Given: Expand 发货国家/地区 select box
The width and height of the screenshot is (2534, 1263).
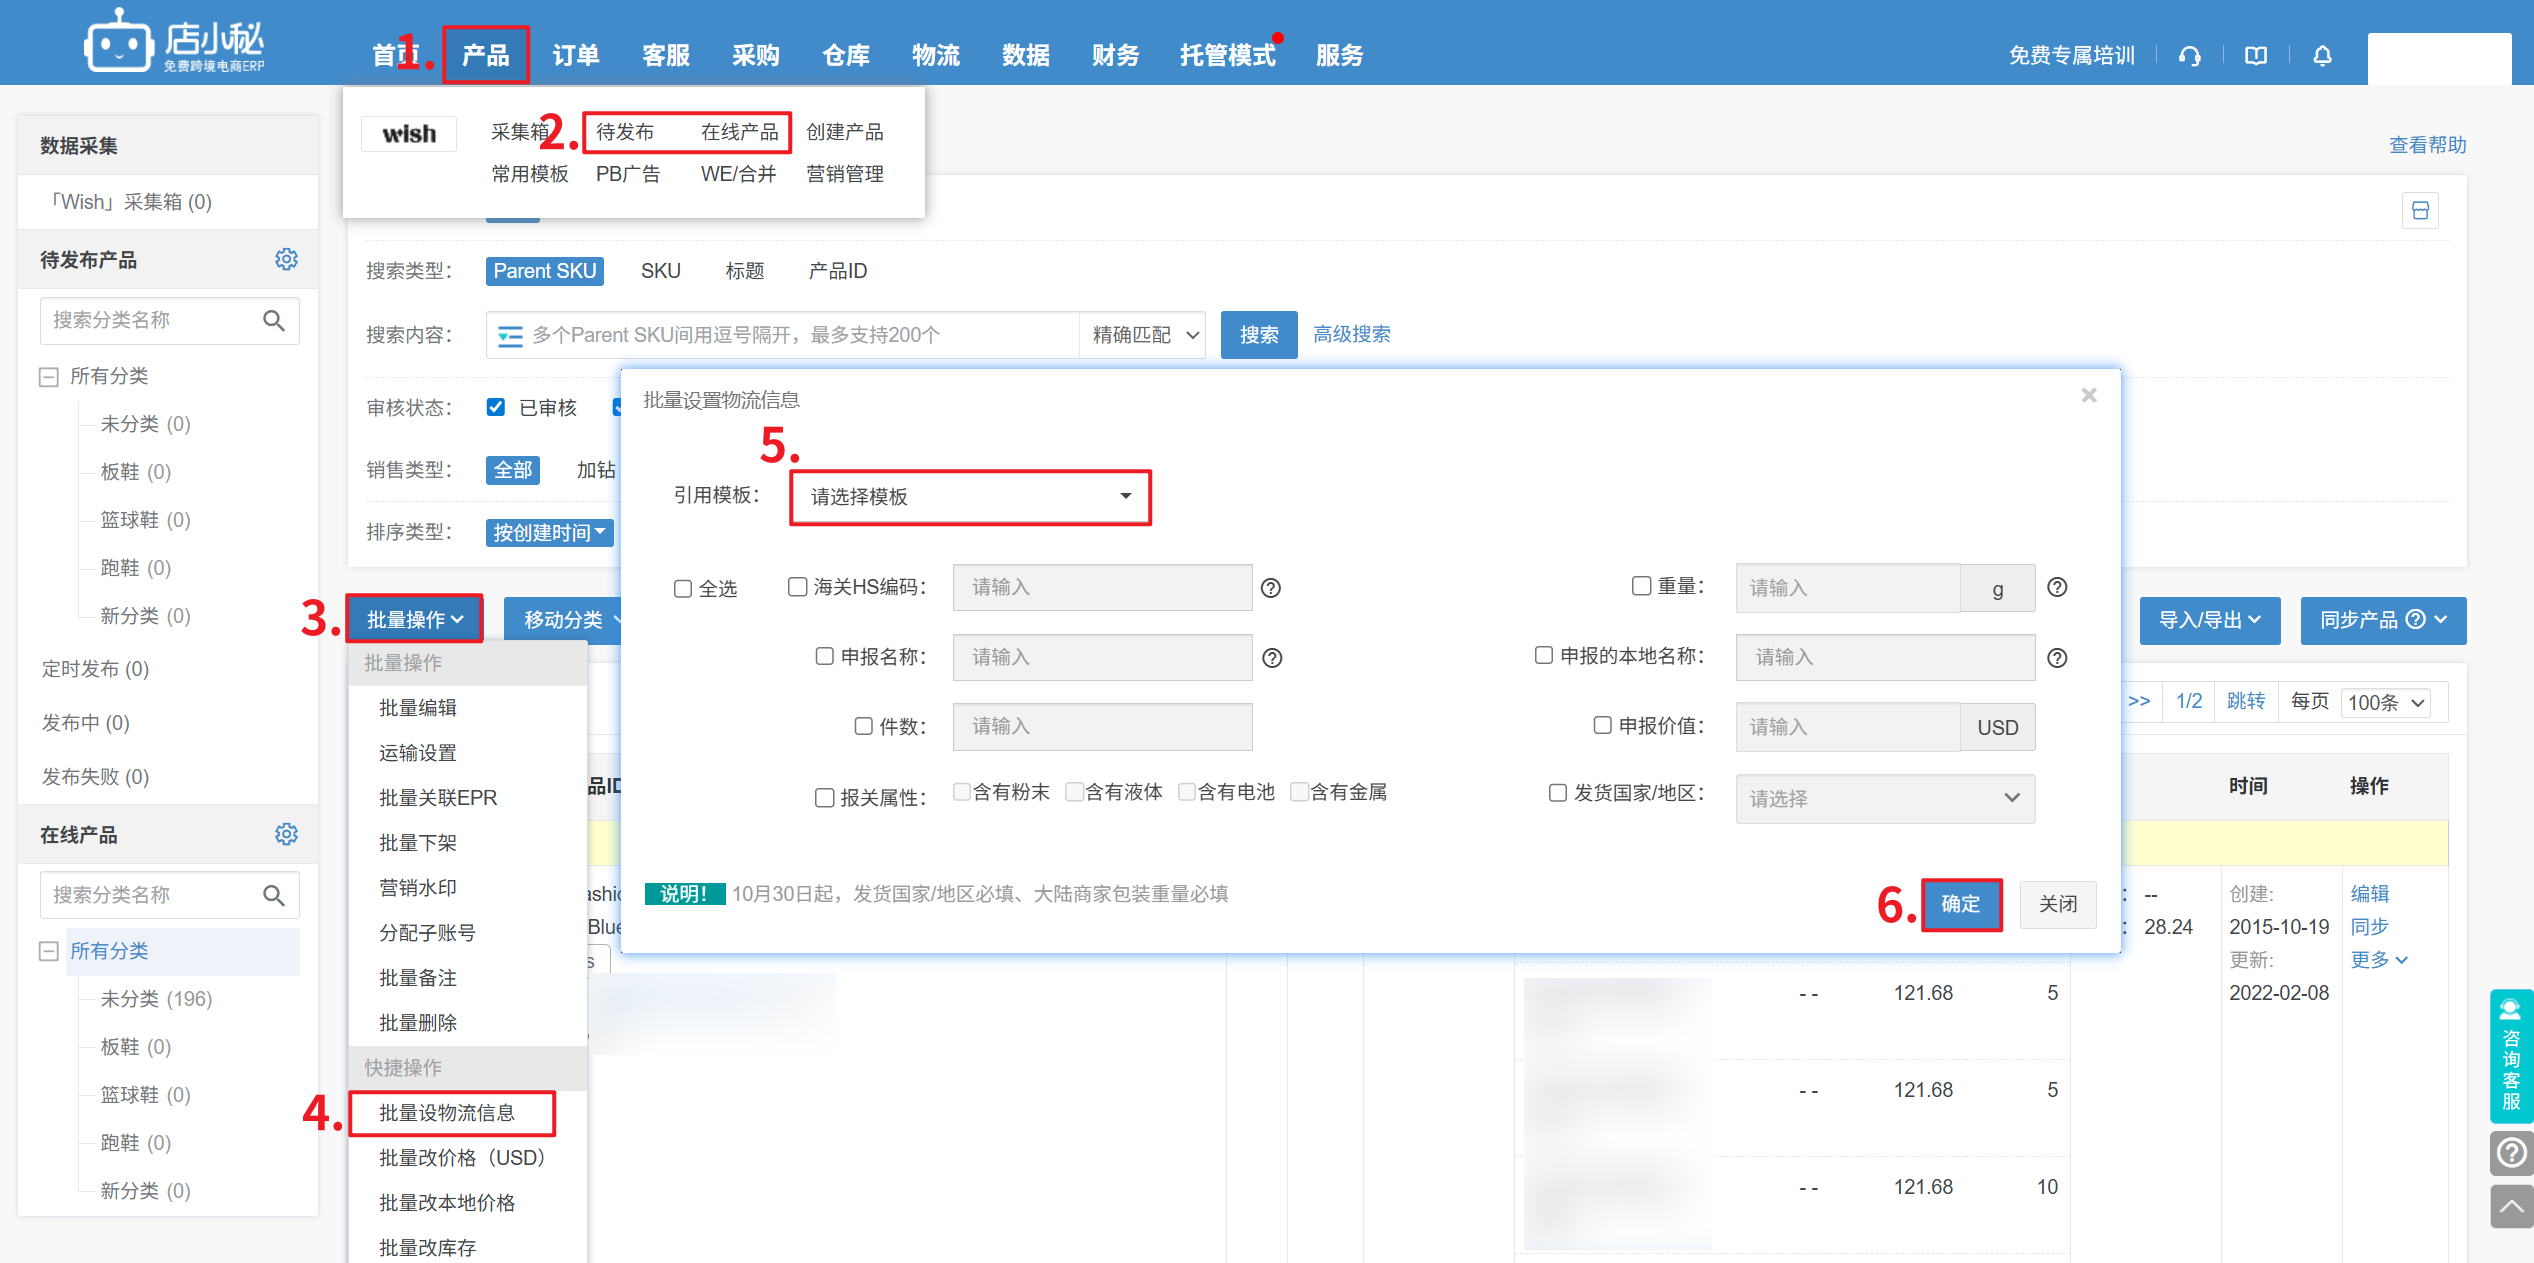Looking at the screenshot, I should click(1884, 798).
